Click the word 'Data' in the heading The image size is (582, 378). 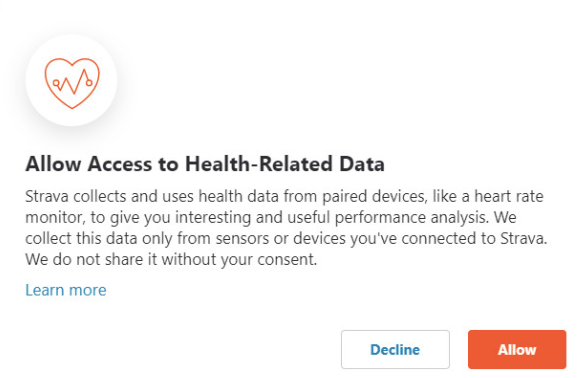pos(362,164)
